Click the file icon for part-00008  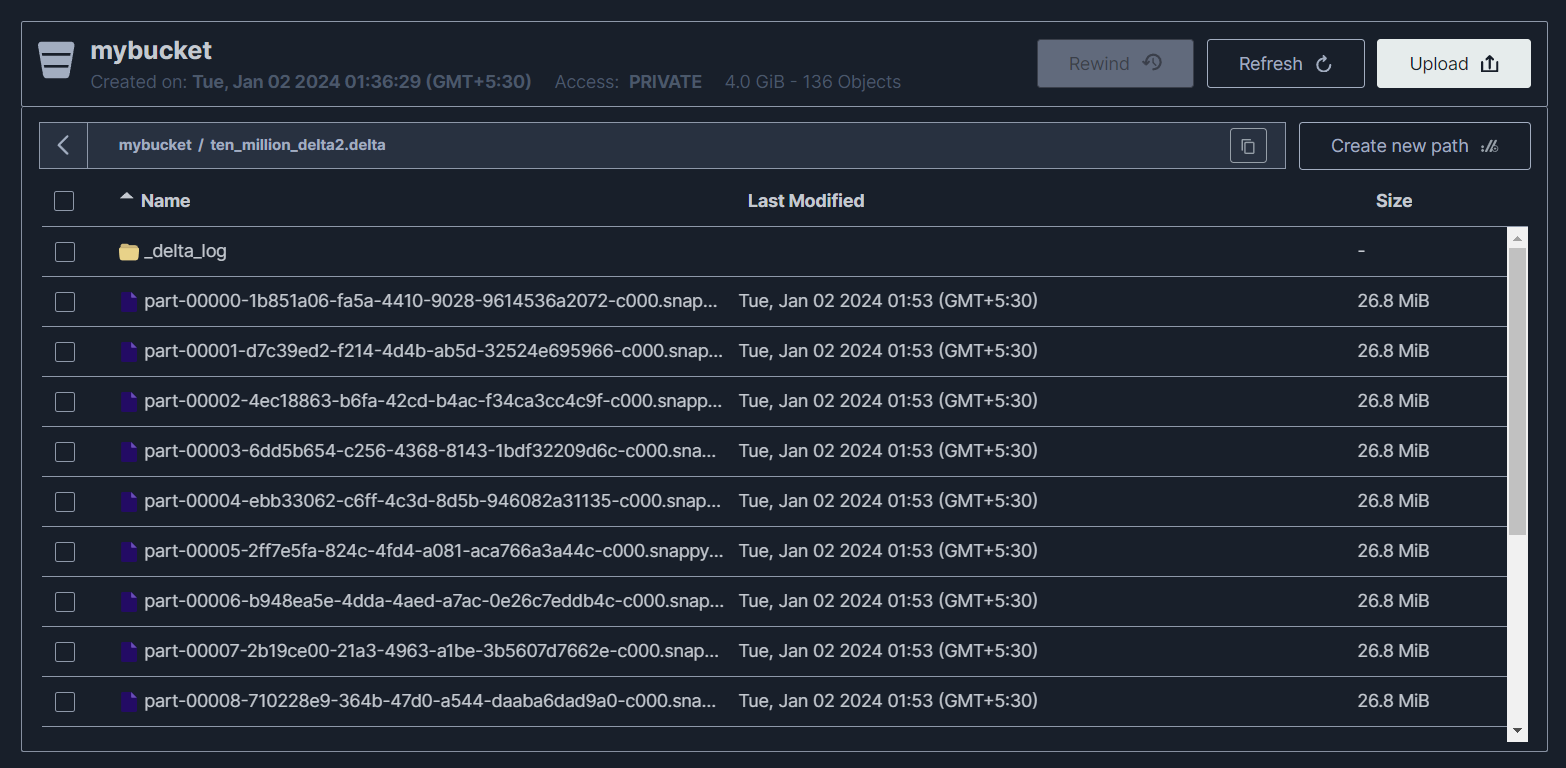click(x=129, y=702)
